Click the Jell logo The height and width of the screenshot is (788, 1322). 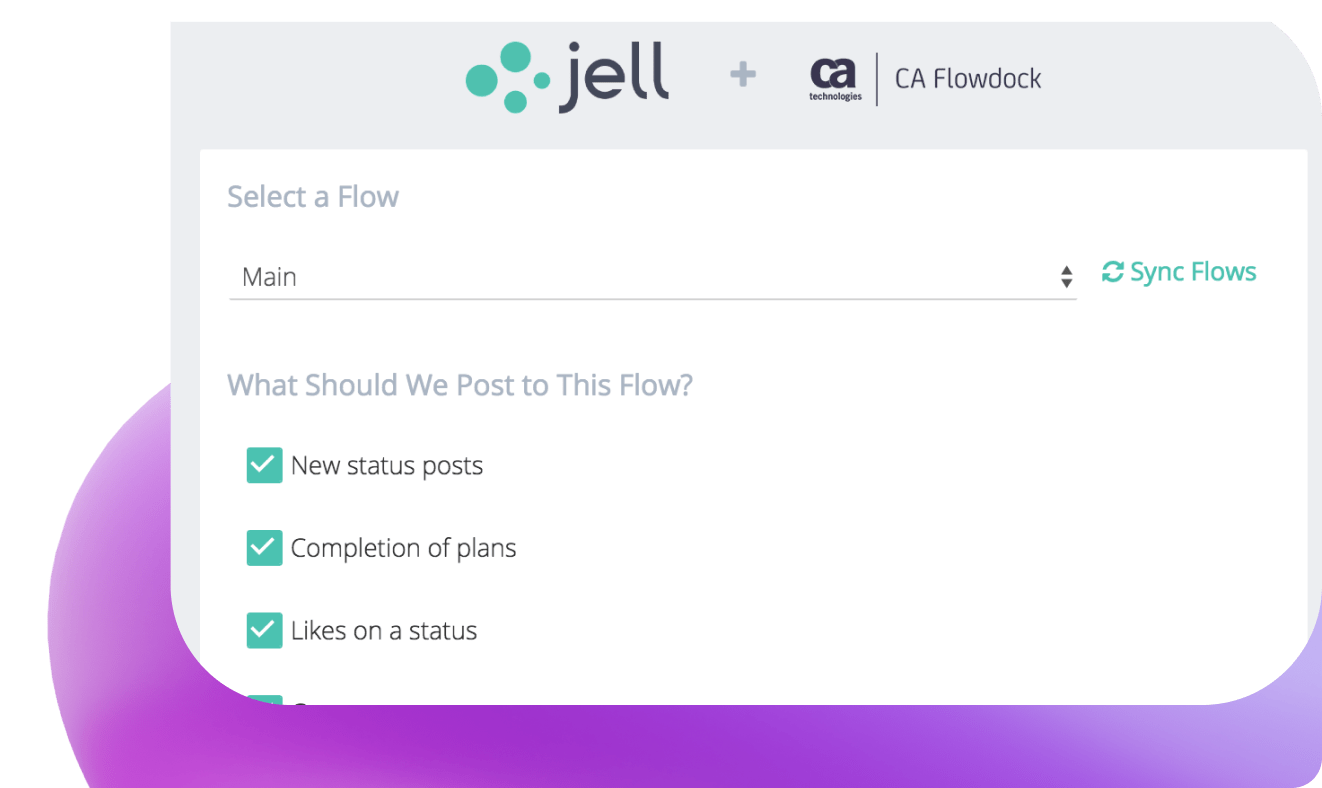pos(567,77)
